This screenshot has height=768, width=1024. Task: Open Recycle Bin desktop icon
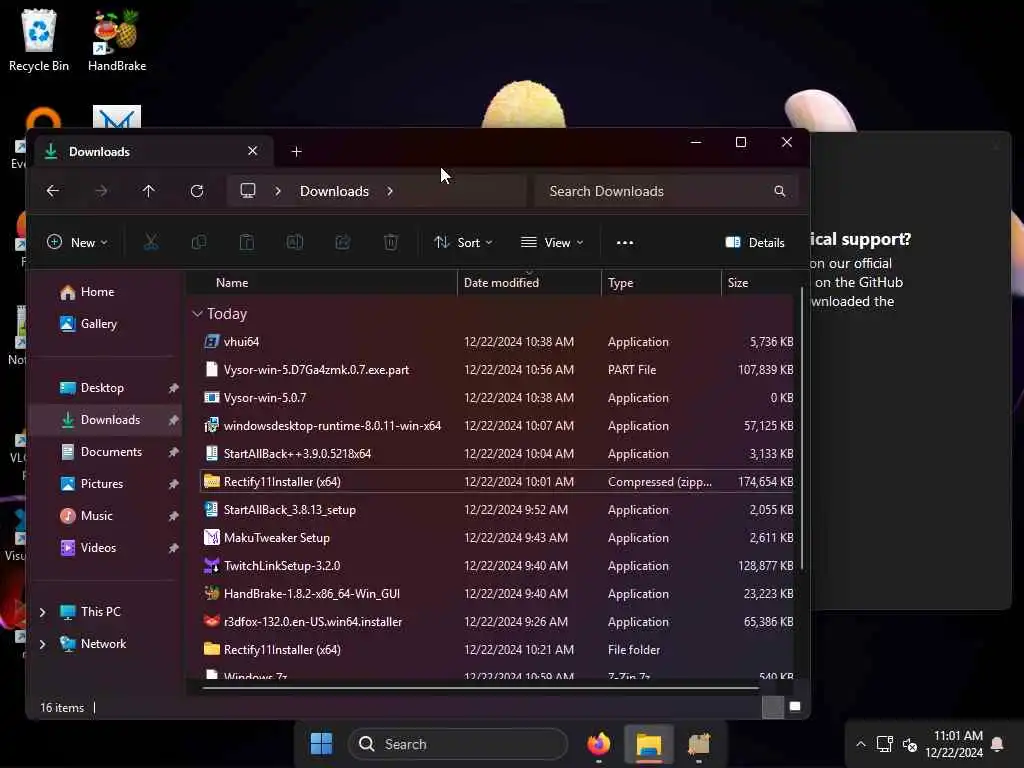(x=39, y=40)
